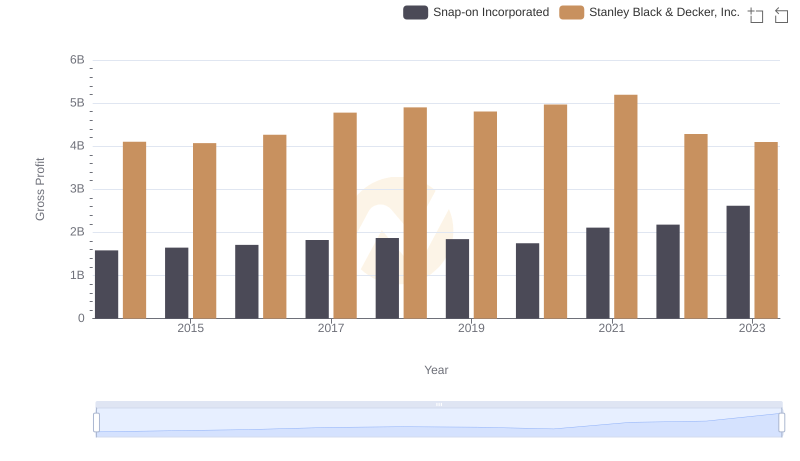This screenshot has width=800, height=461.
Task: Click the 2017 Stanley Black & Decker bar
Action: [x=345, y=215]
